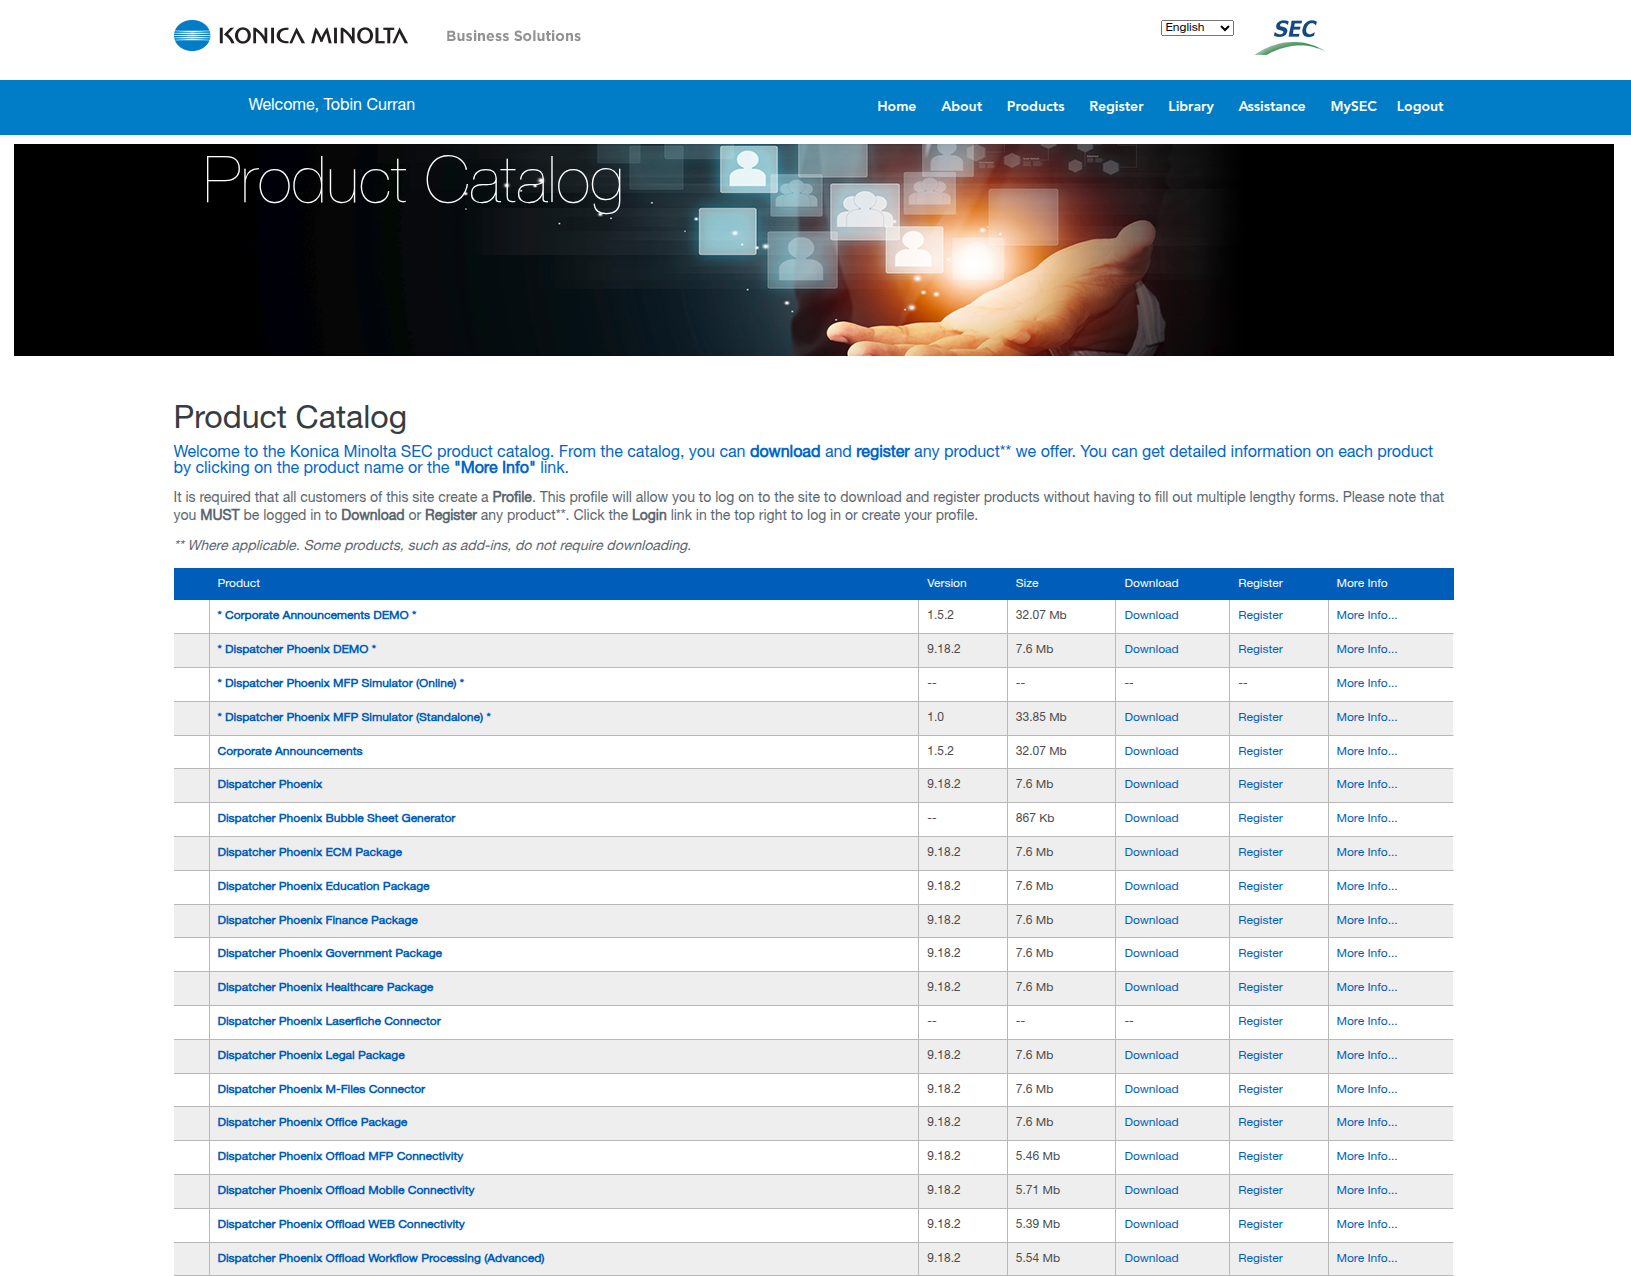
Task: Register Dispatcher Phoenix Government Package
Action: pos(1260,954)
